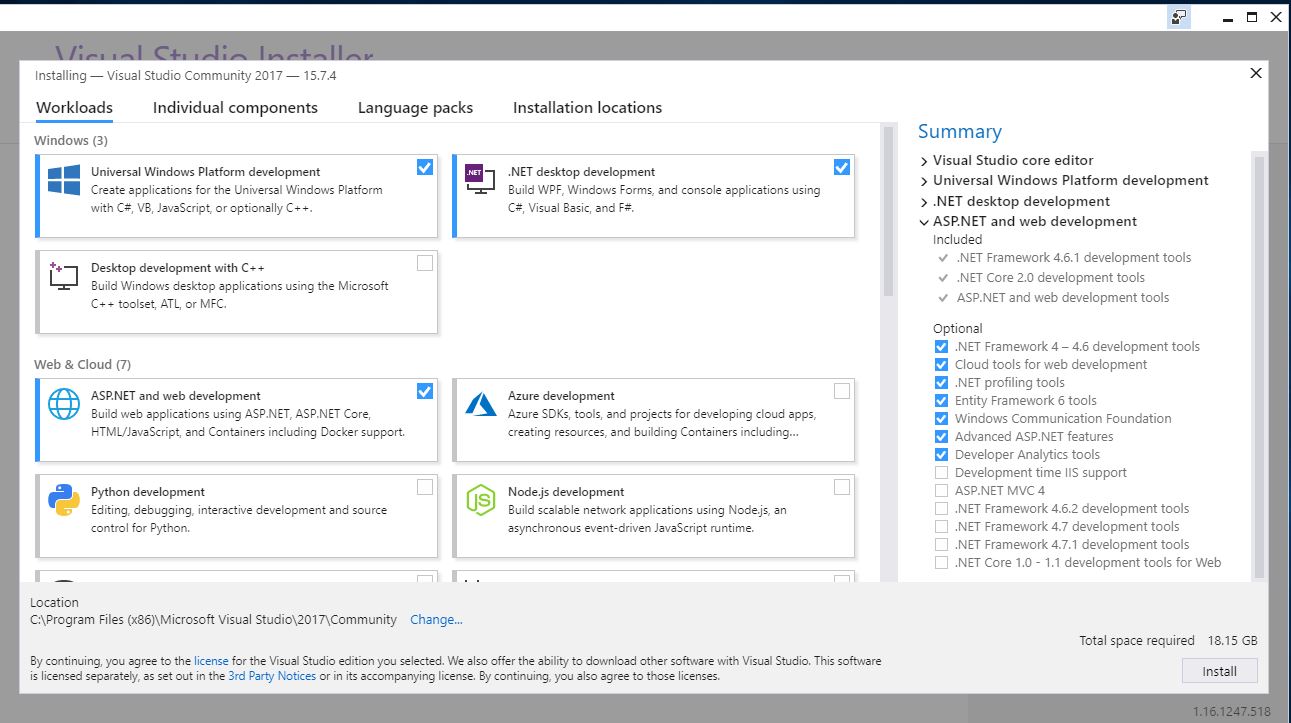Viewport: 1291px width, 723px height.
Task: Click the Optional section label
Action: pyautogui.click(x=958, y=329)
